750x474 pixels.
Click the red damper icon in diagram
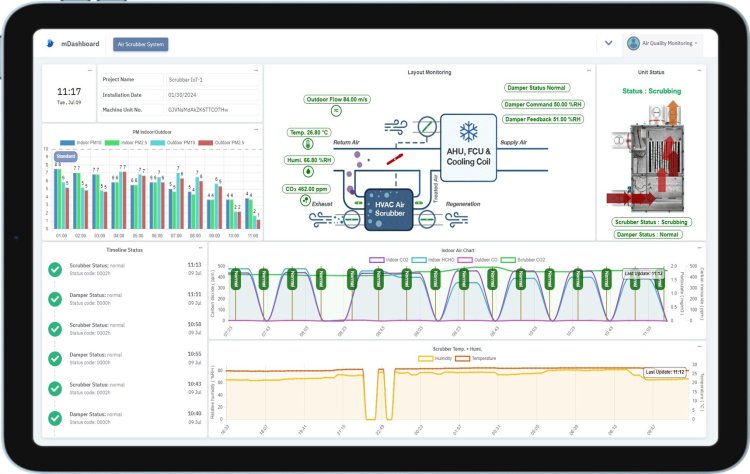coord(395,158)
